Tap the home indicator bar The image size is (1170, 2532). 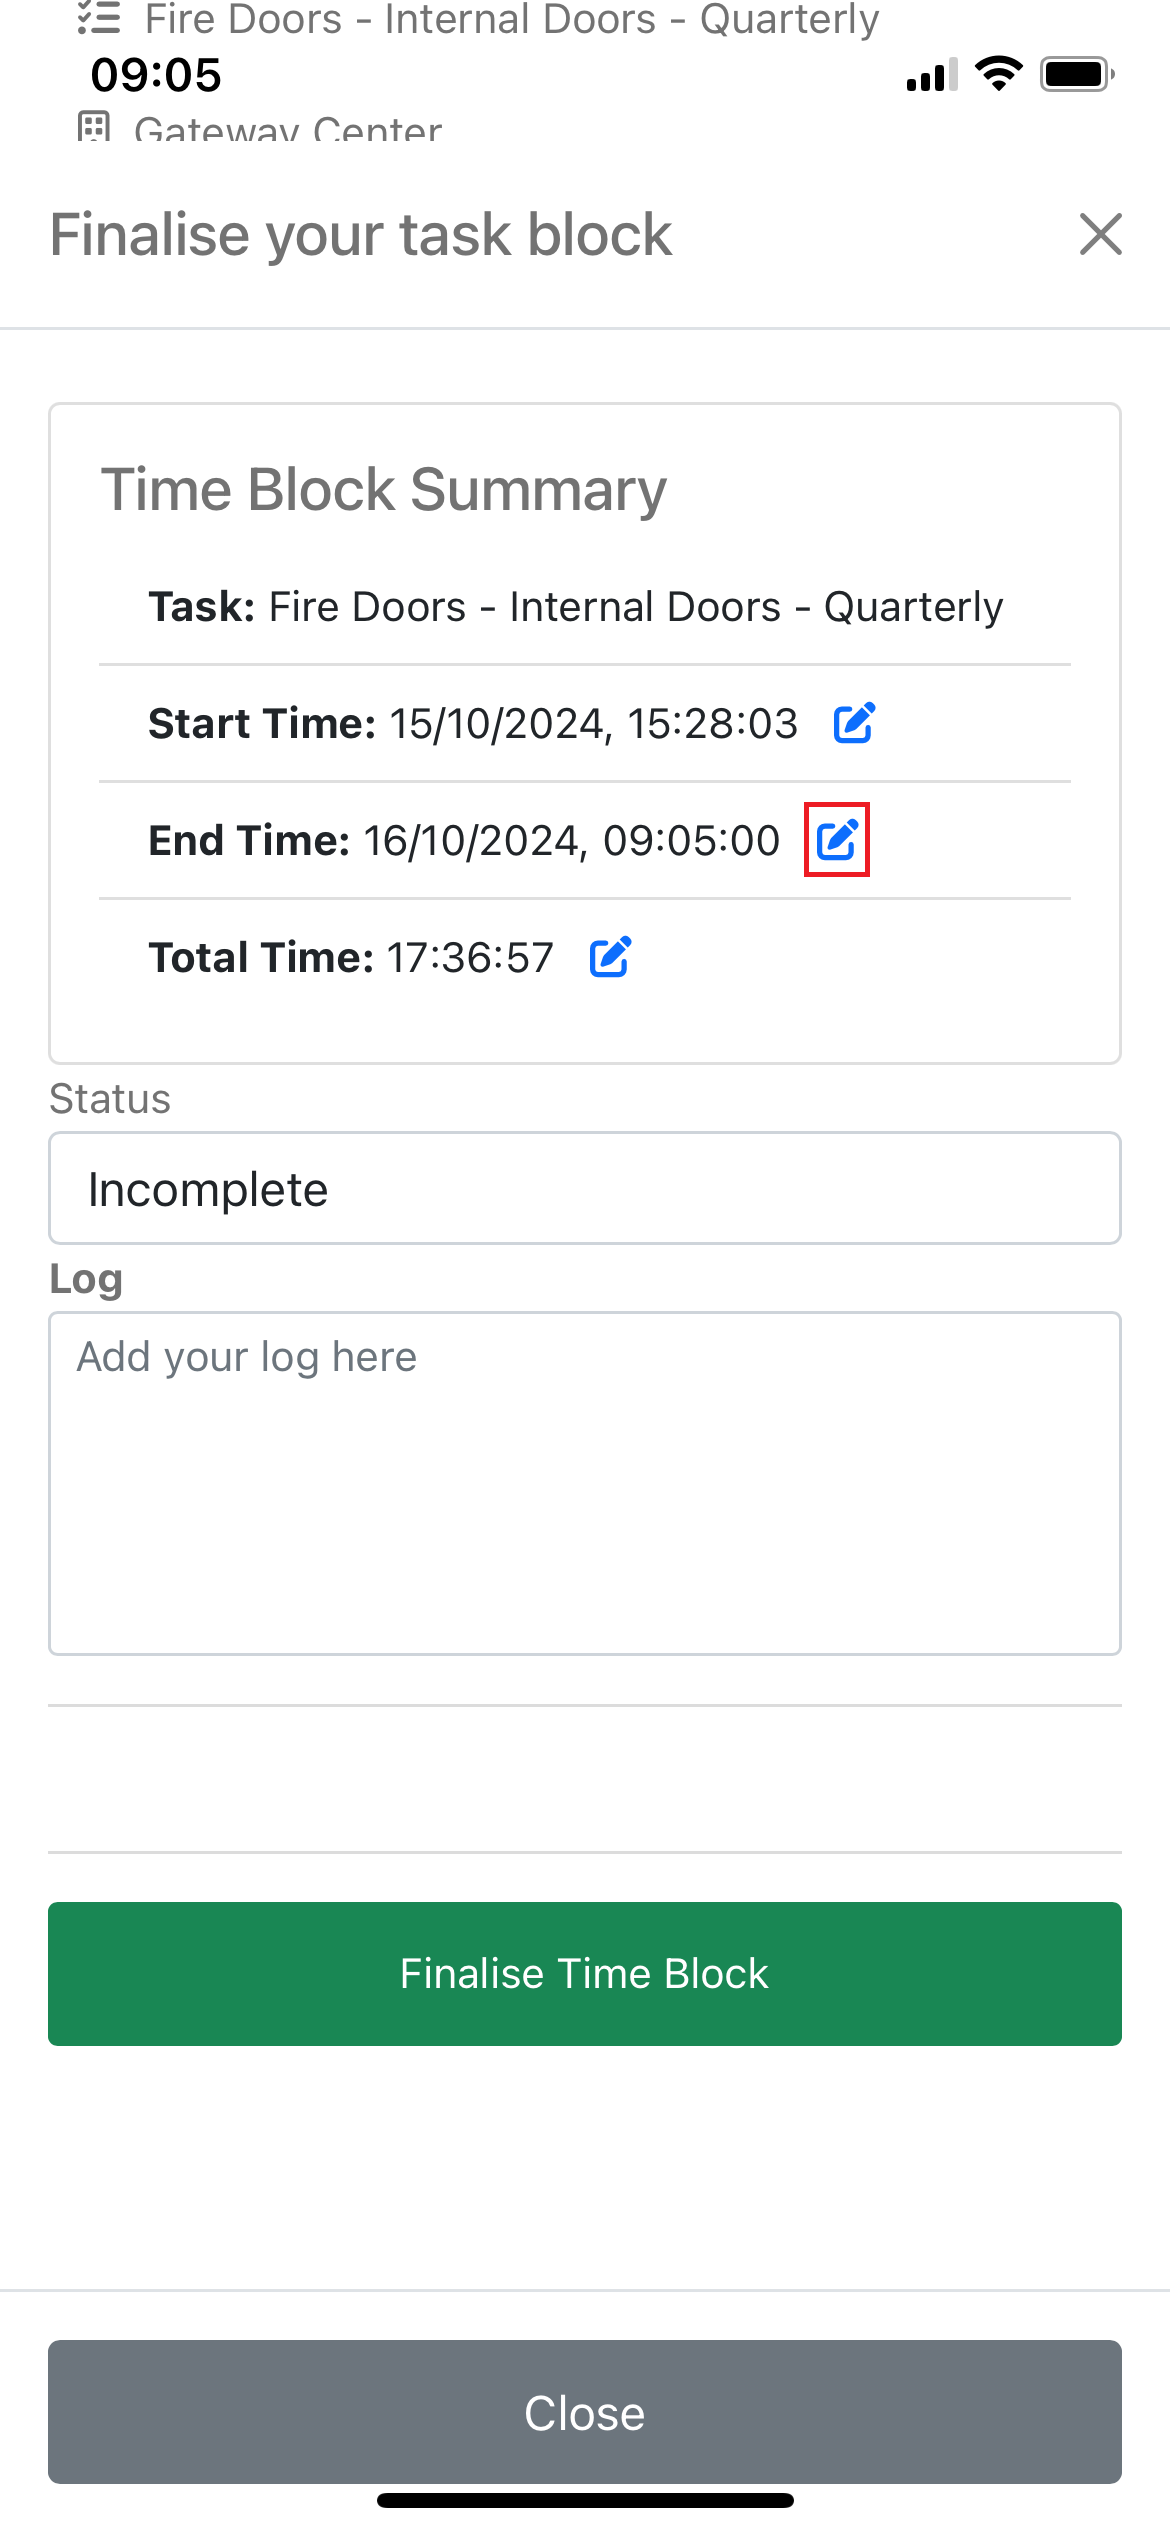coord(584,2500)
